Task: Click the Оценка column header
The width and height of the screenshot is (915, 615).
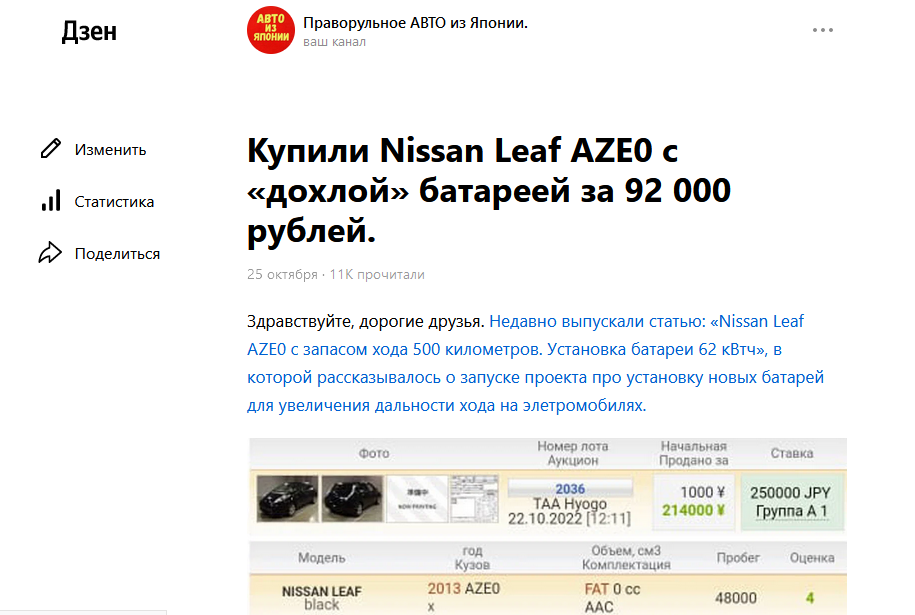Action: point(812,558)
